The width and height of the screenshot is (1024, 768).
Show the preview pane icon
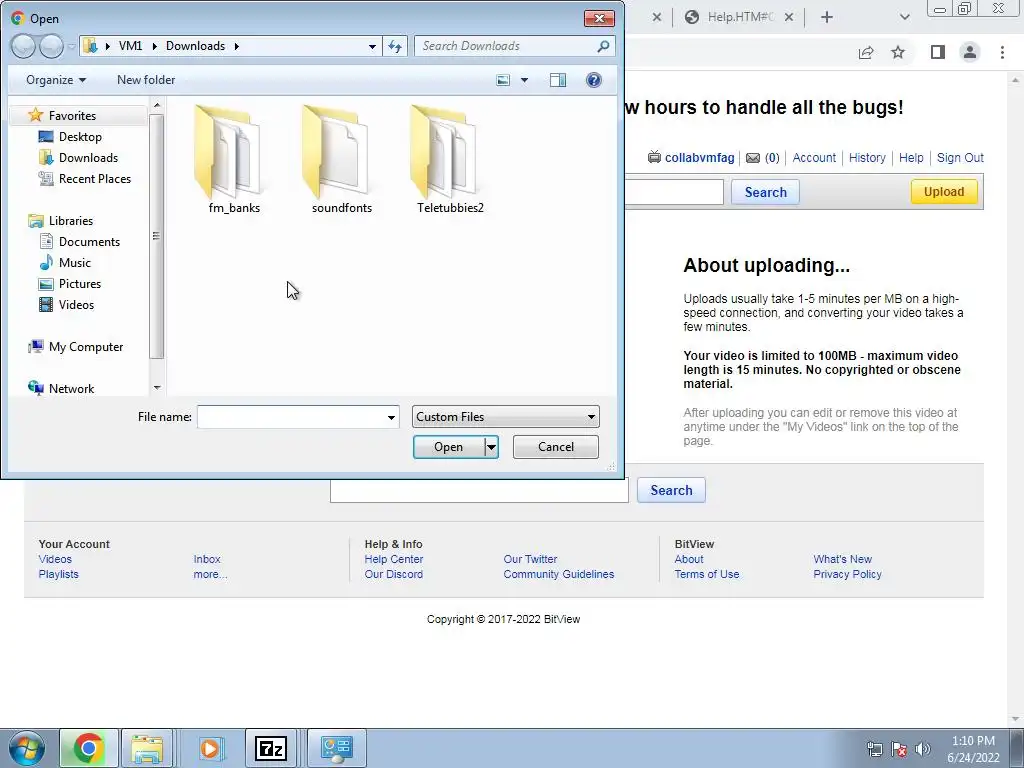coord(558,80)
